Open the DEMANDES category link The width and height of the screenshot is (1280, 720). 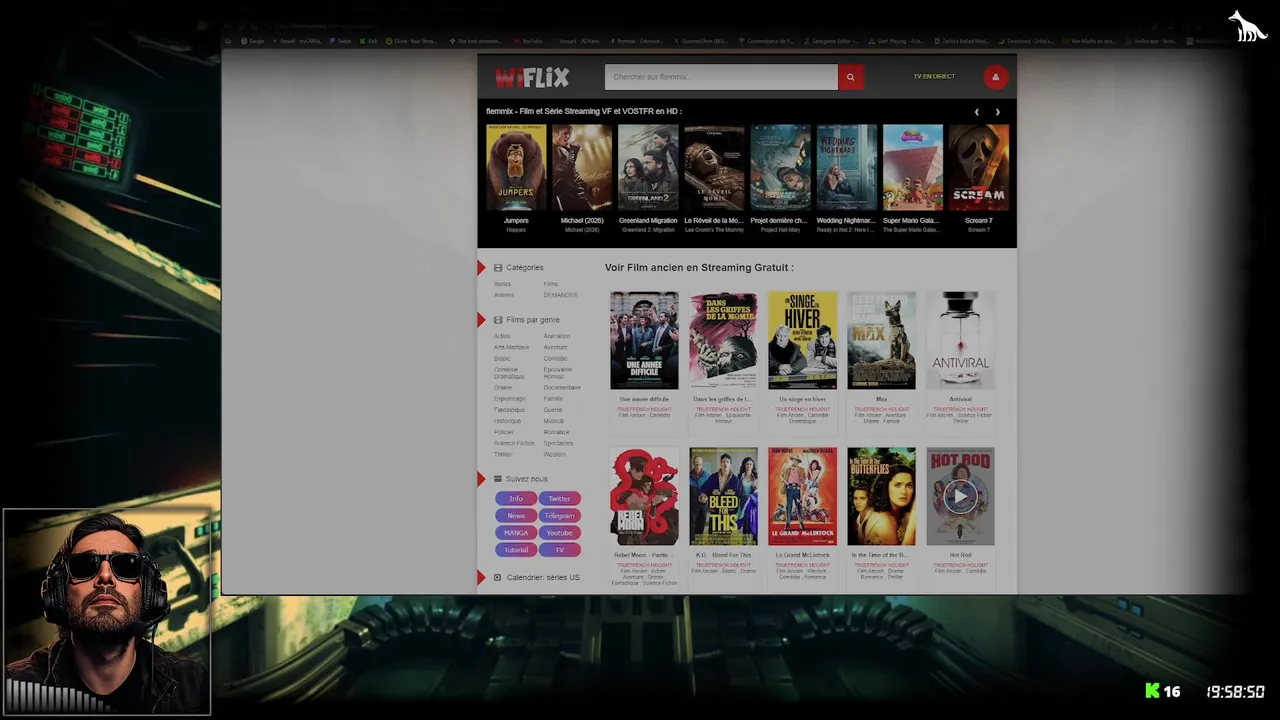pos(560,295)
